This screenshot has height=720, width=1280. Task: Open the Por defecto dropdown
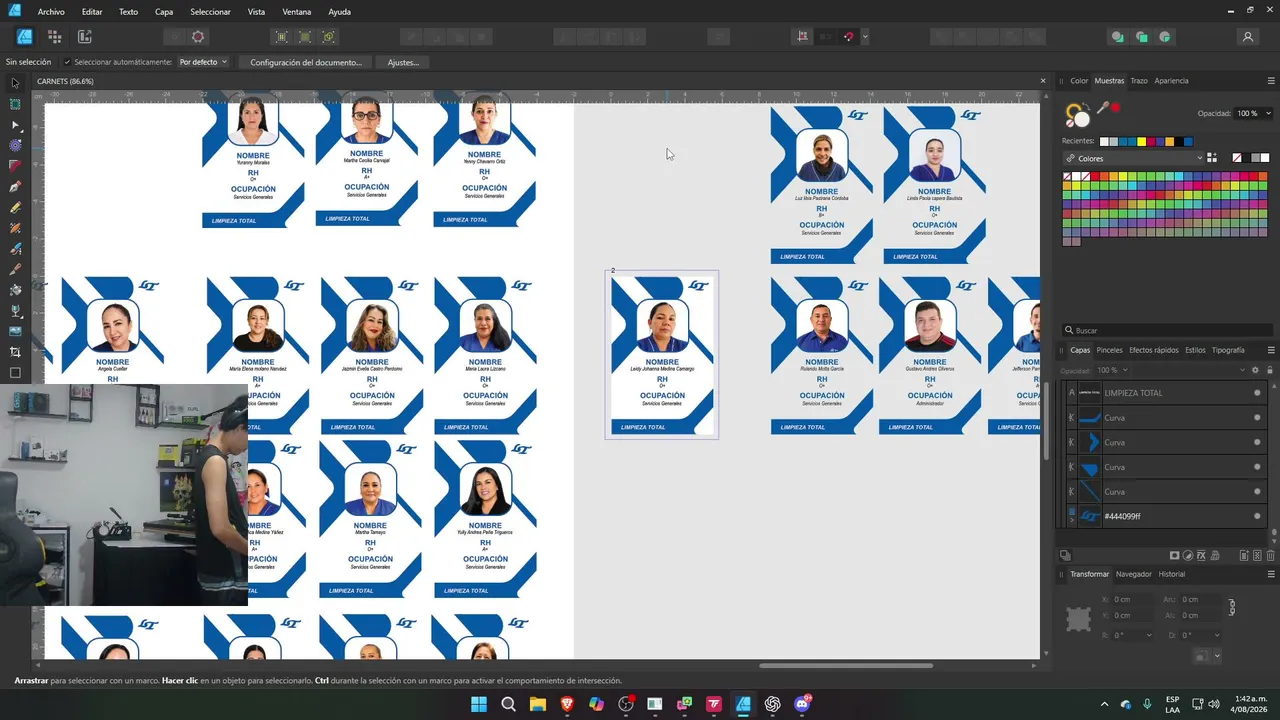(x=203, y=62)
